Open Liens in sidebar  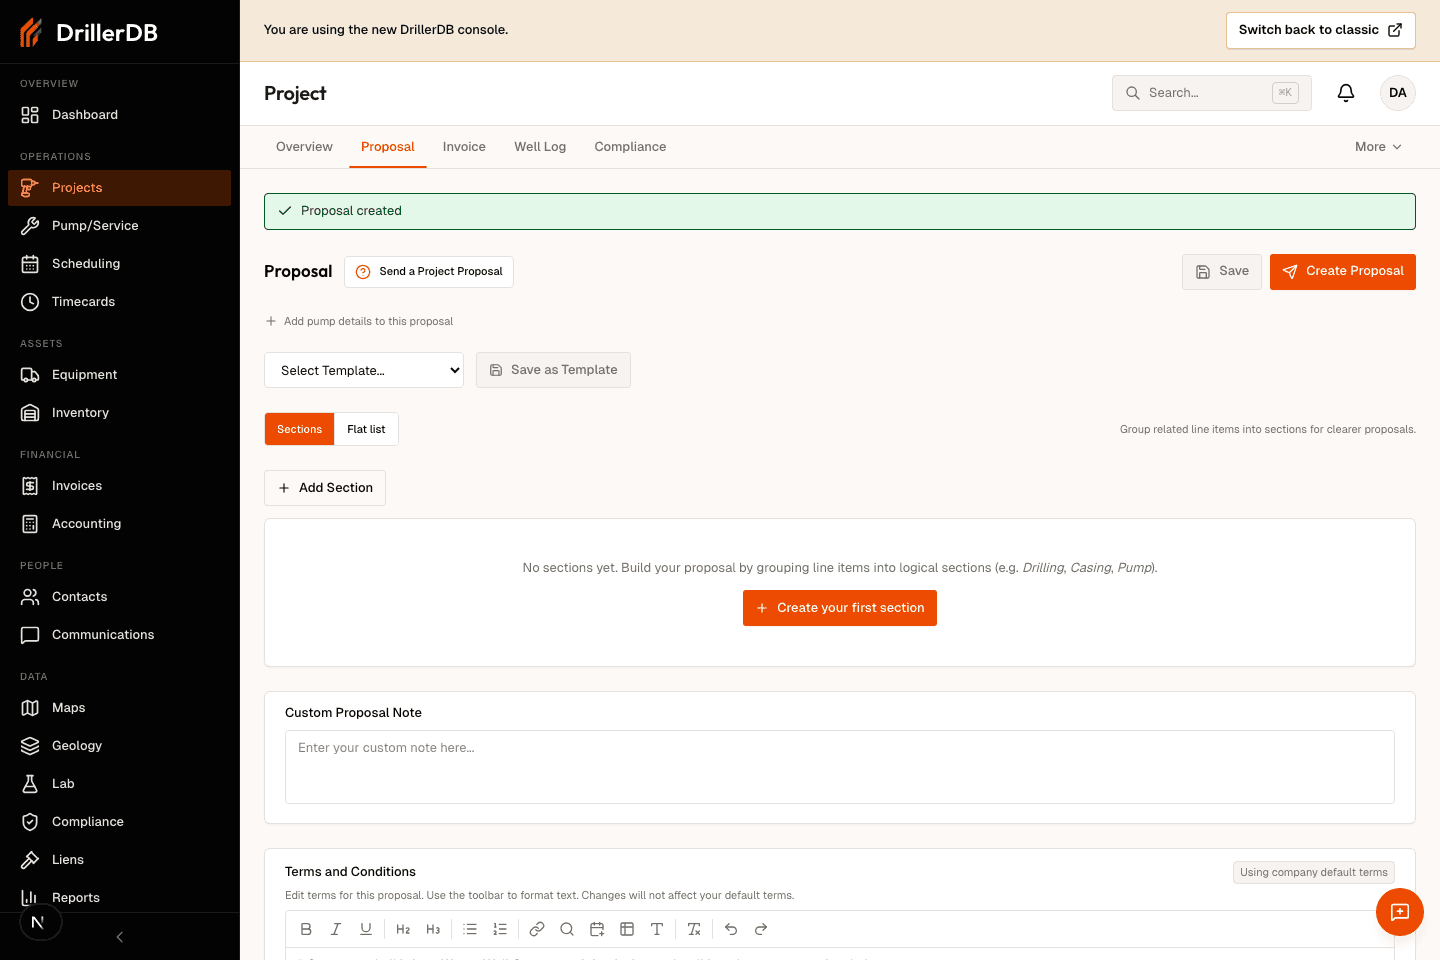(x=119, y=860)
